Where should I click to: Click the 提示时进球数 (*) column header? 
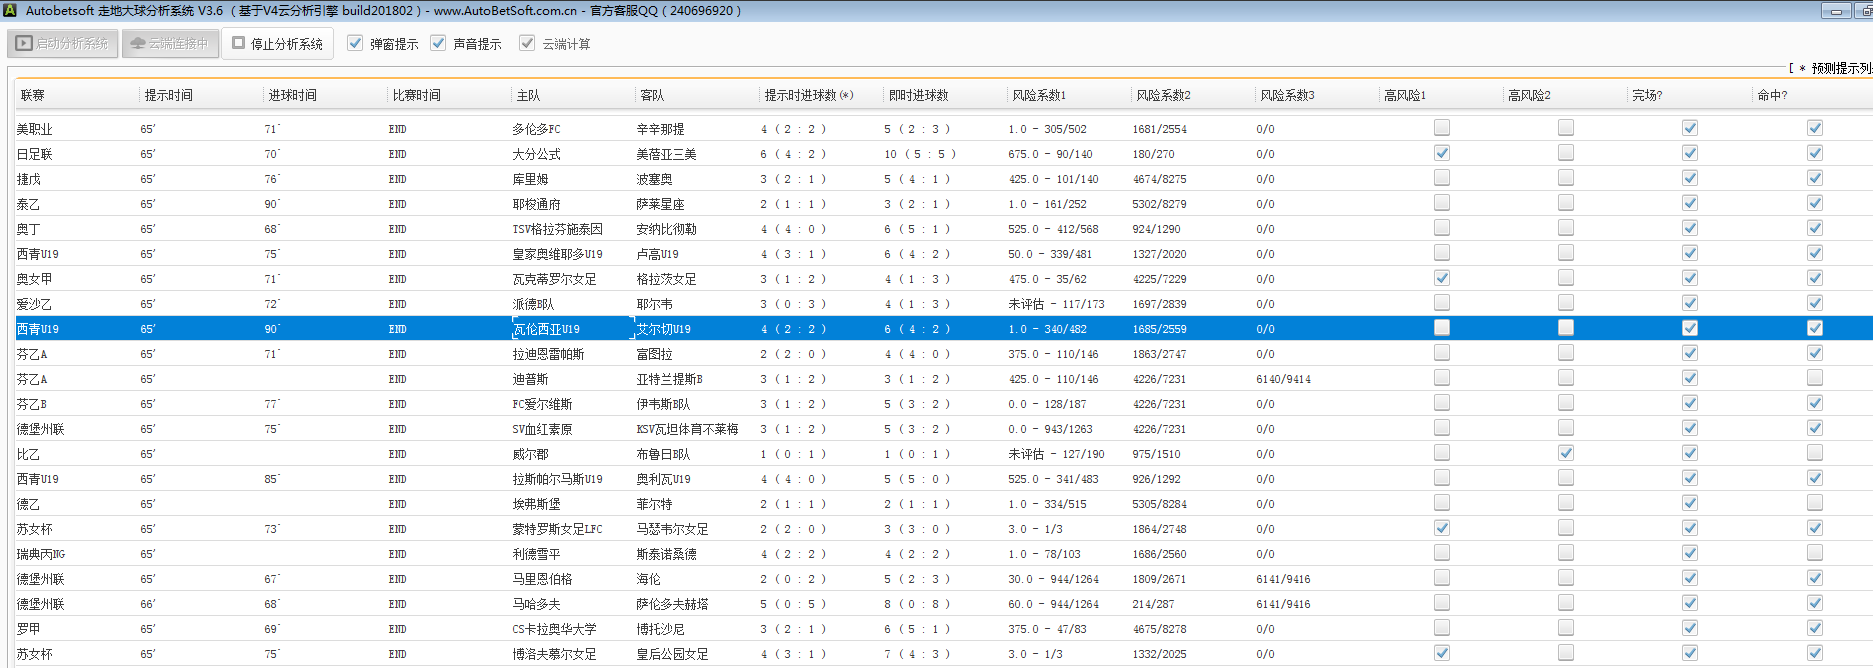pos(808,95)
